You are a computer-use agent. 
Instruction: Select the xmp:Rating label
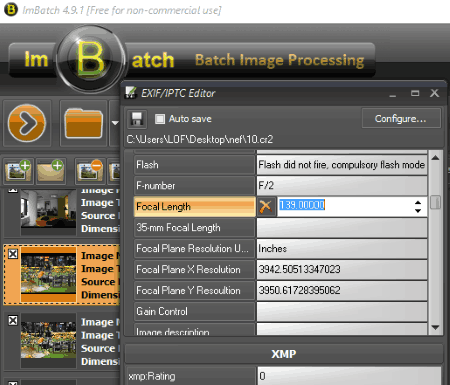pyautogui.click(x=190, y=376)
